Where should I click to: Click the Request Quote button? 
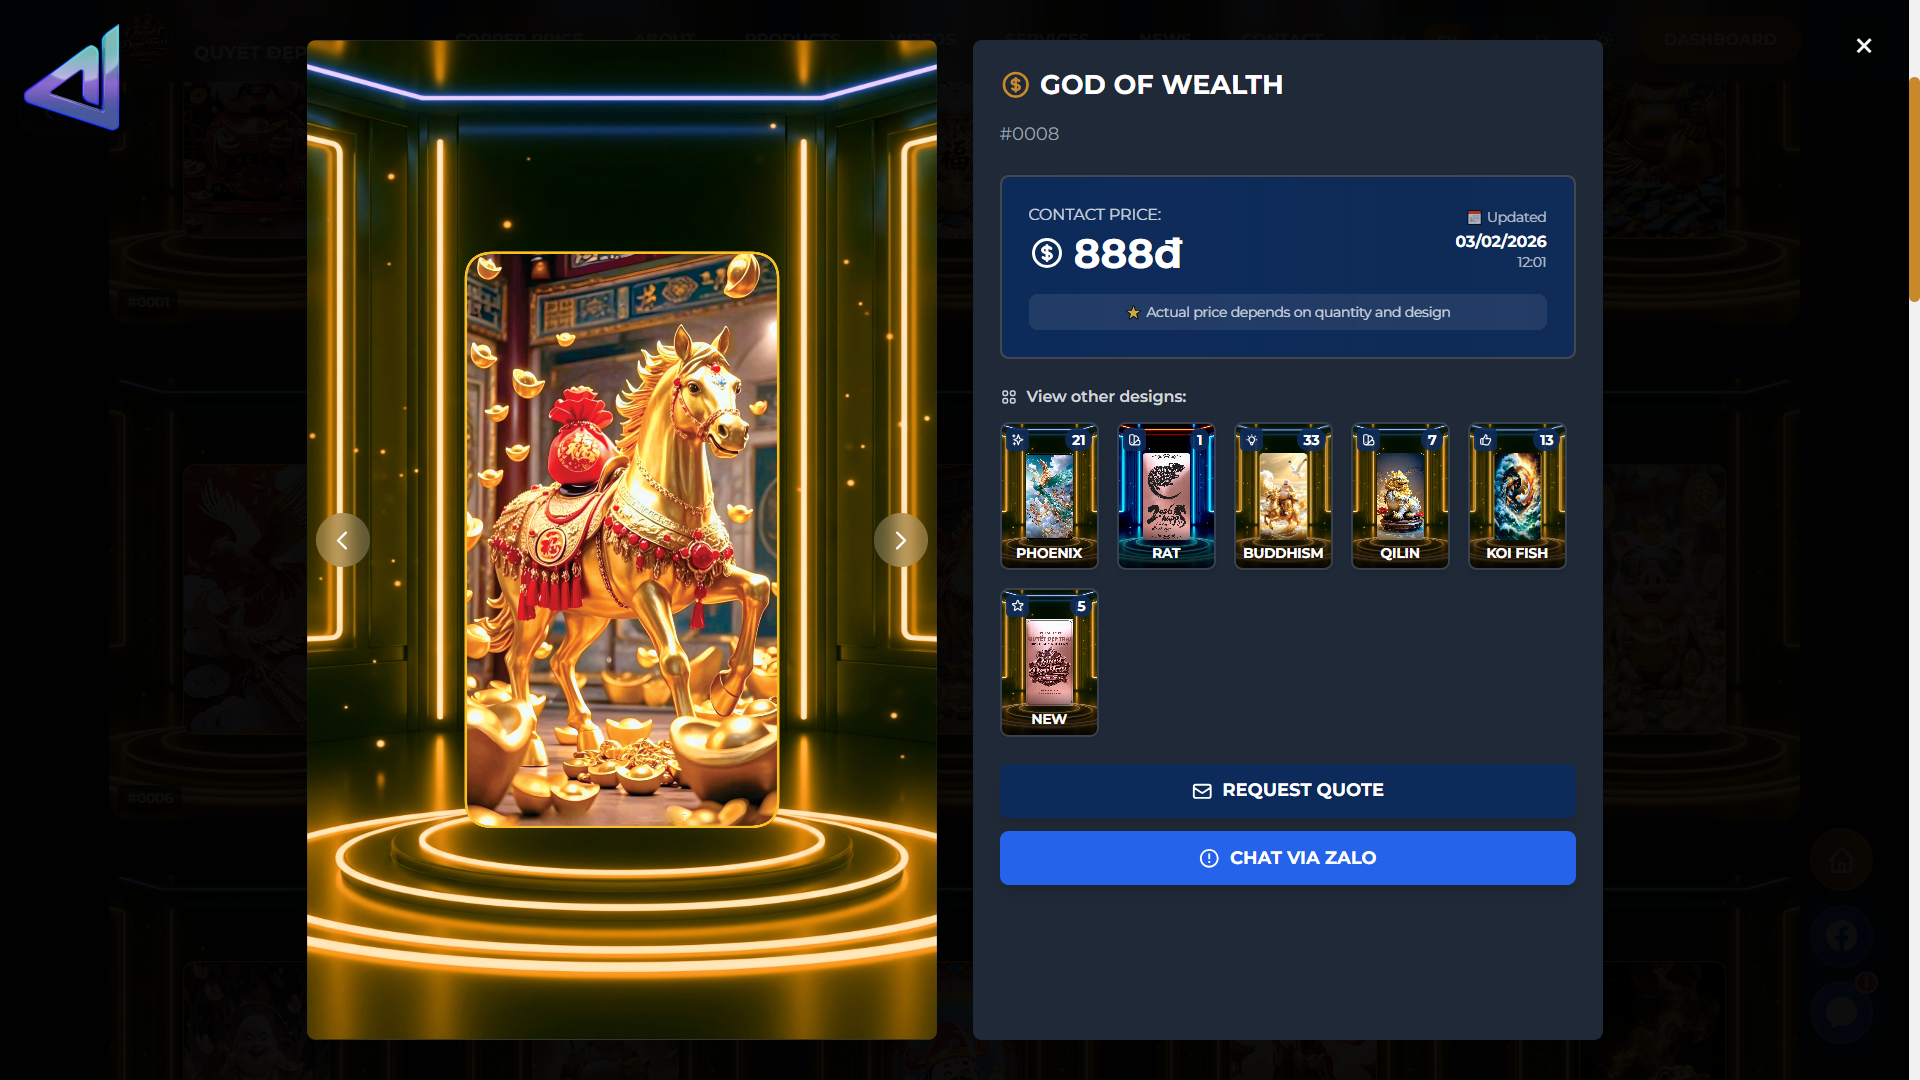(x=1288, y=790)
